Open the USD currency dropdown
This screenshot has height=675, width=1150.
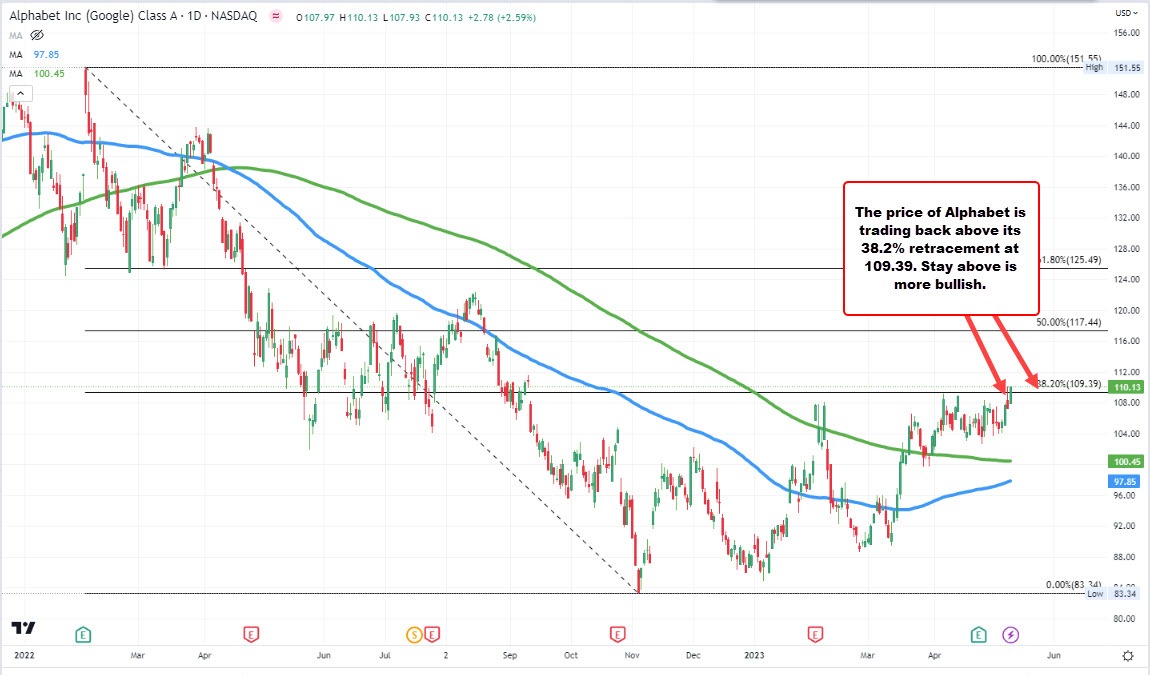point(1127,12)
